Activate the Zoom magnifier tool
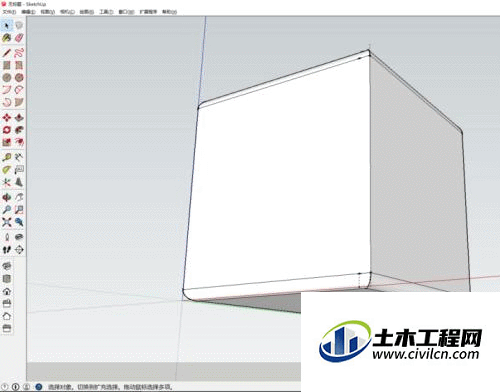Image resolution: width=500 pixels, height=392 pixels. coord(7,210)
